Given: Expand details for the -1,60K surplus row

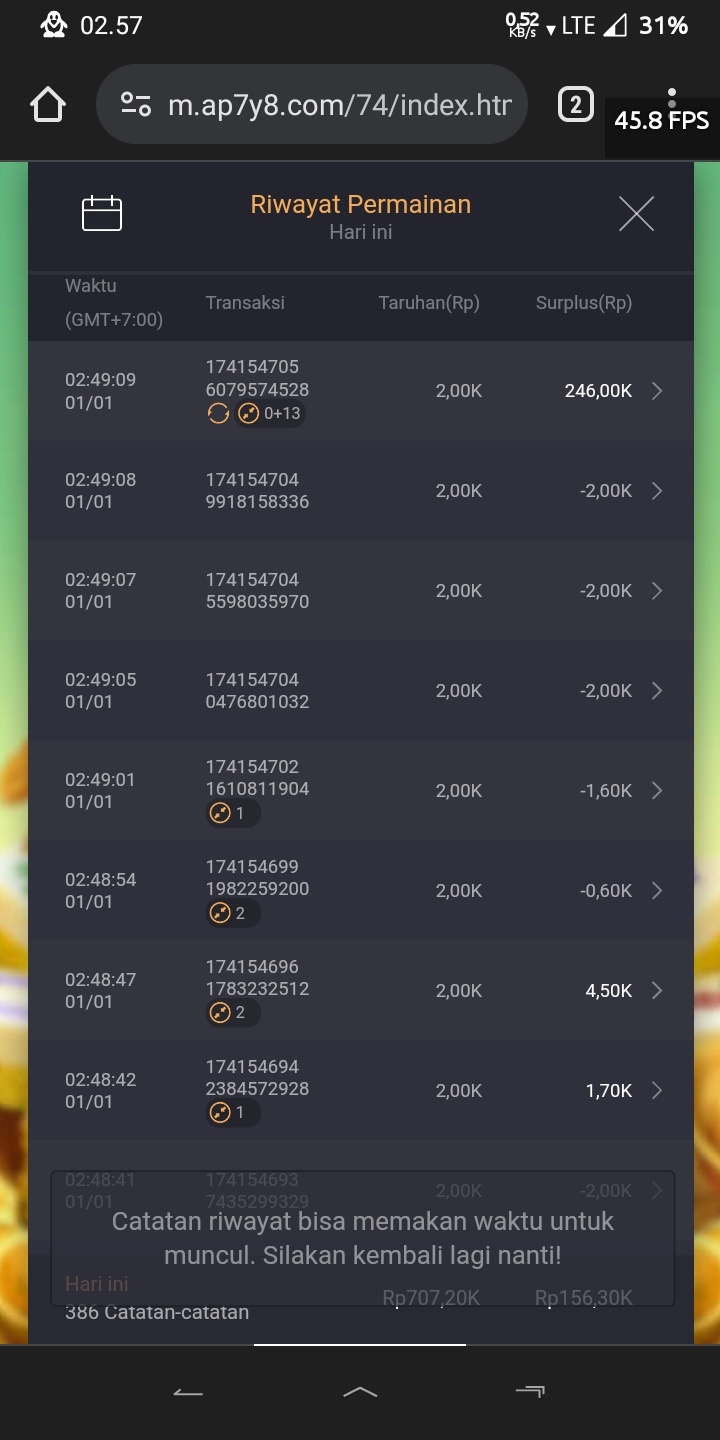Looking at the screenshot, I should (x=657, y=791).
